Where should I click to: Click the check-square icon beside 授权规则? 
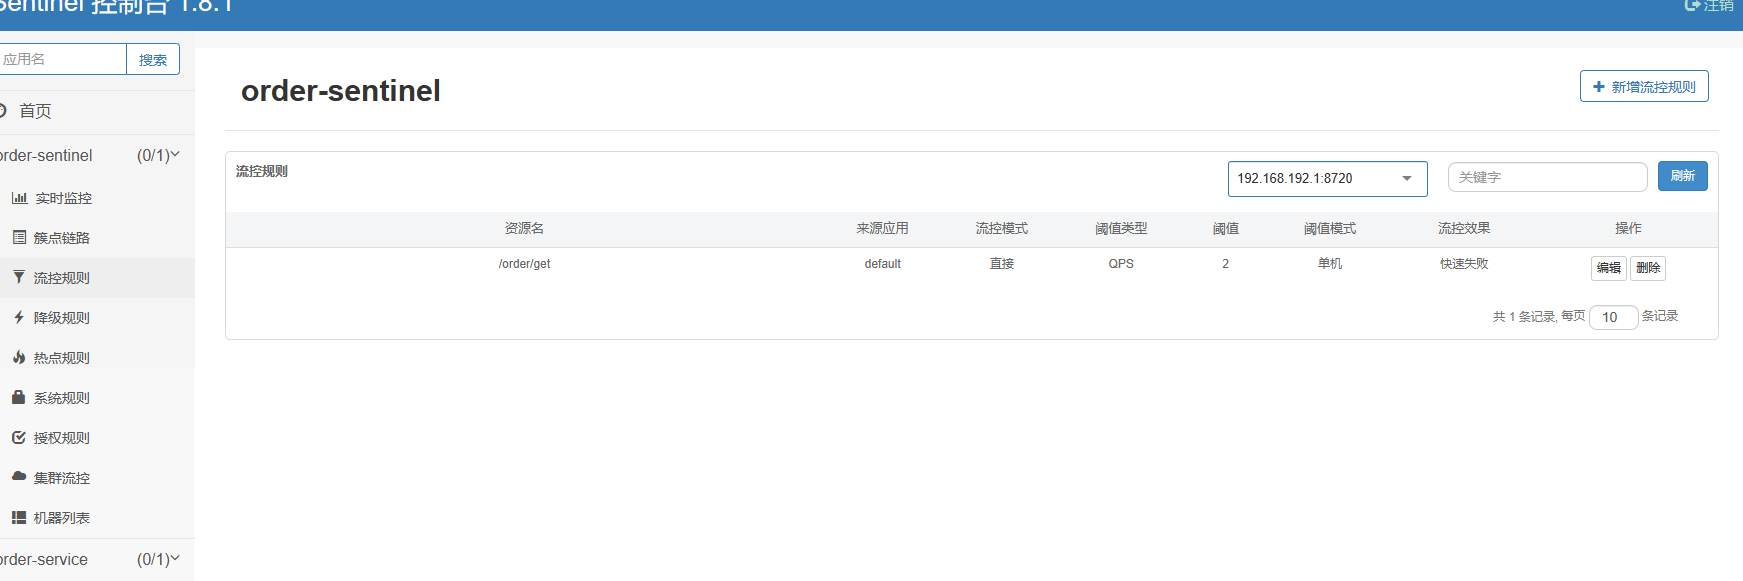pos(19,437)
